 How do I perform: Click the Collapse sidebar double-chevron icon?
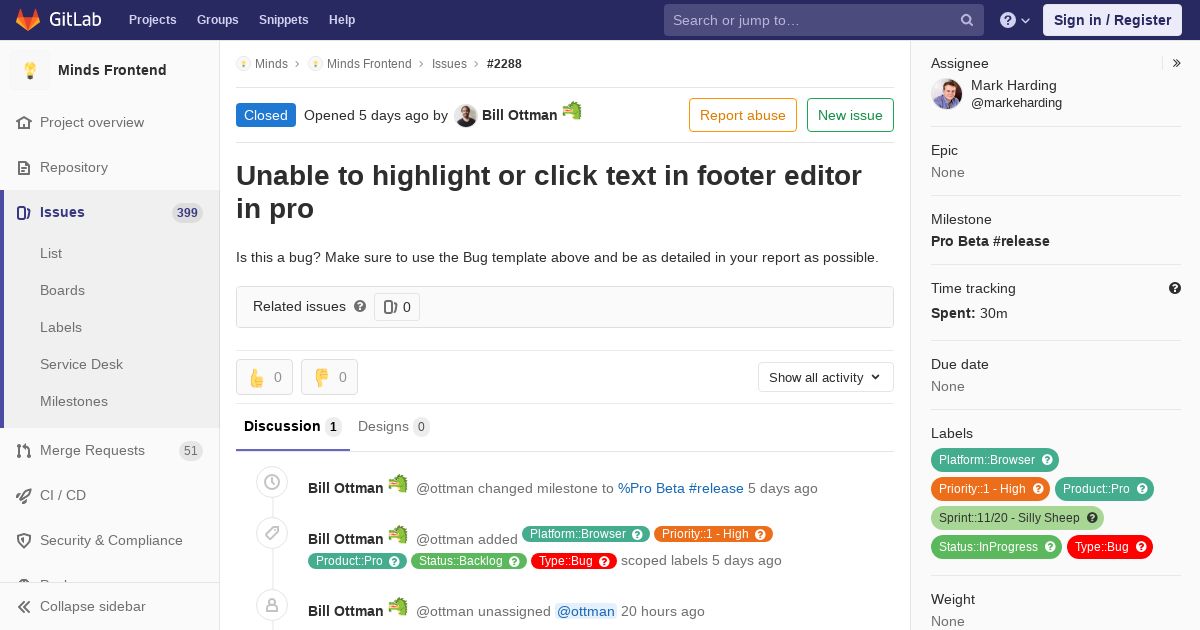pos(24,607)
